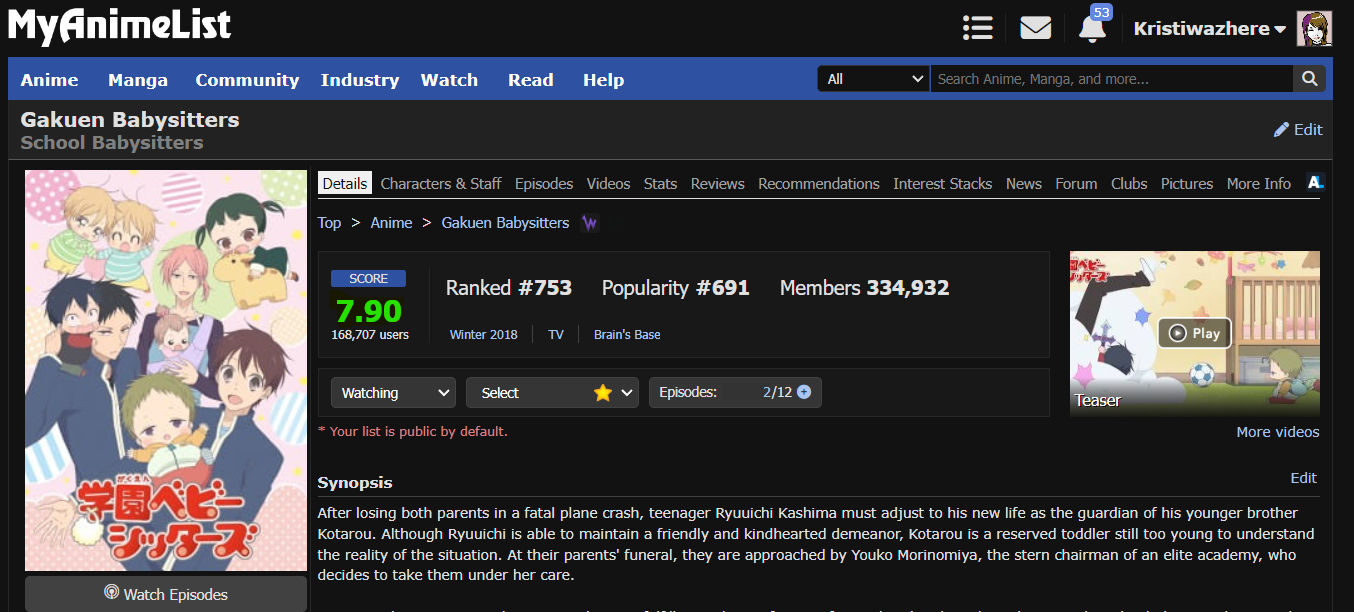Click the 168,707 users text

pyautogui.click(x=370, y=335)
